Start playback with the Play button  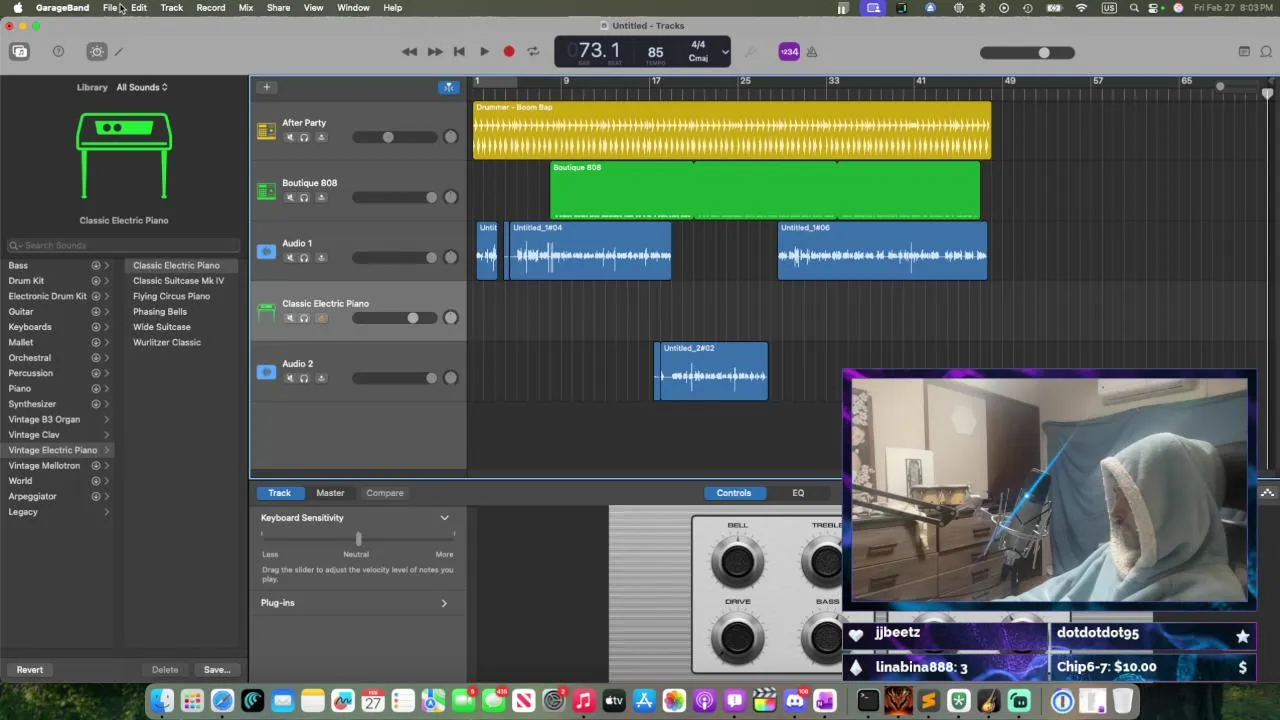pos(484,52)
